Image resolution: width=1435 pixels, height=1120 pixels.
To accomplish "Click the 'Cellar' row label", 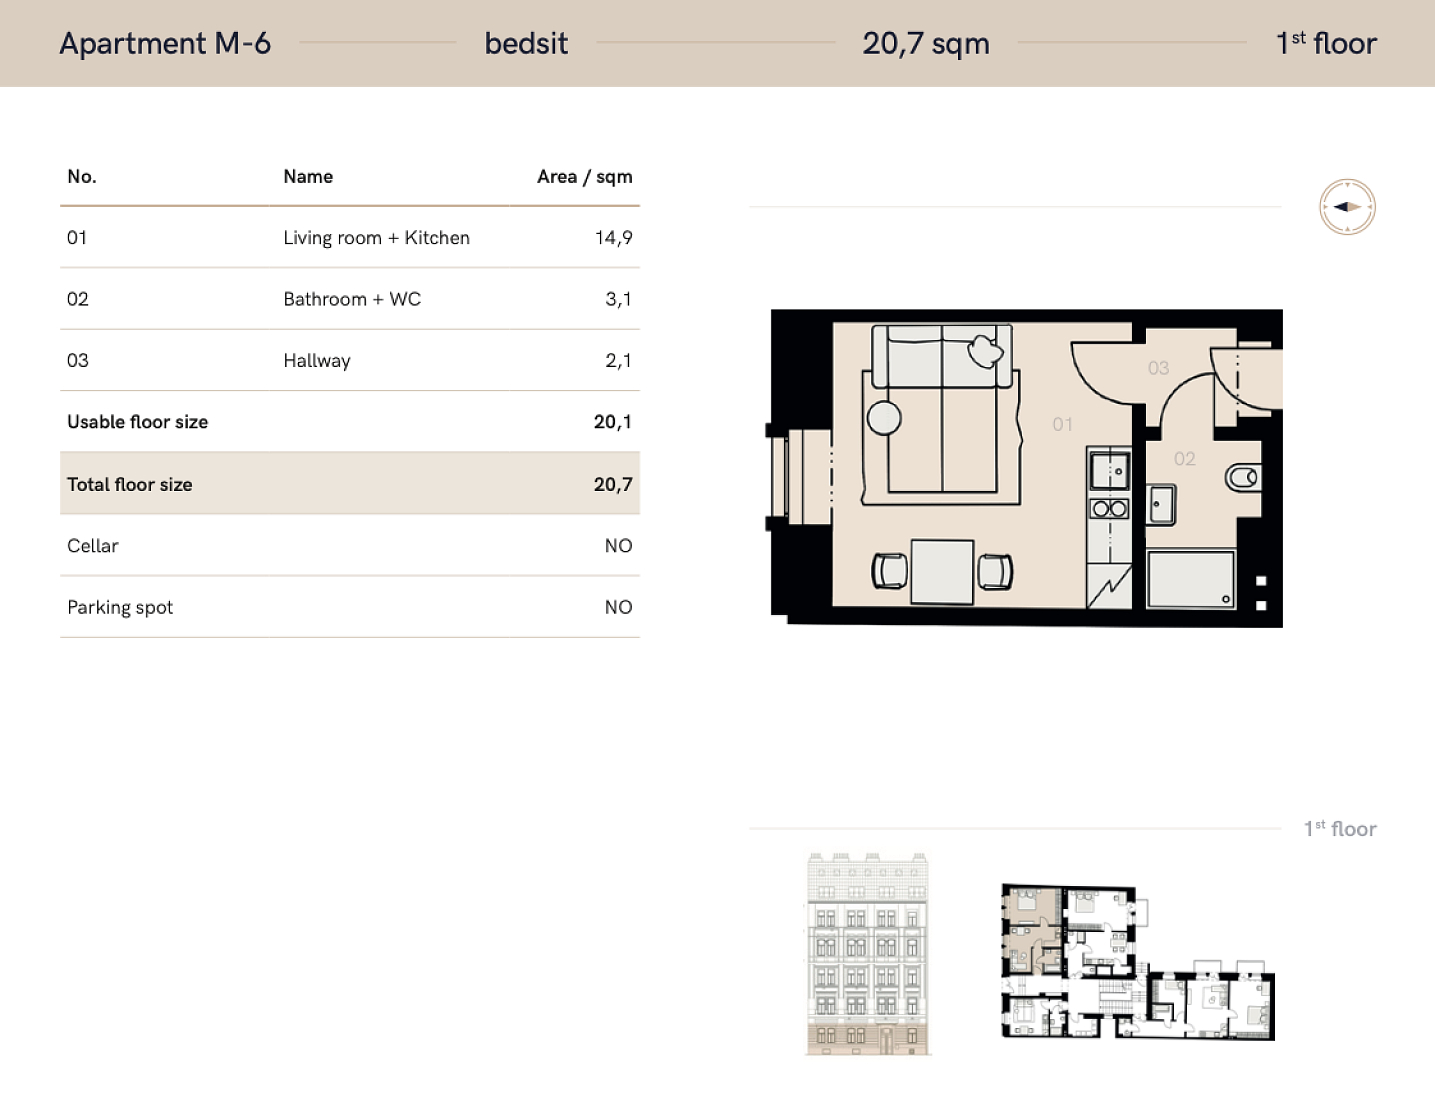I will click(x=93, y=546).
